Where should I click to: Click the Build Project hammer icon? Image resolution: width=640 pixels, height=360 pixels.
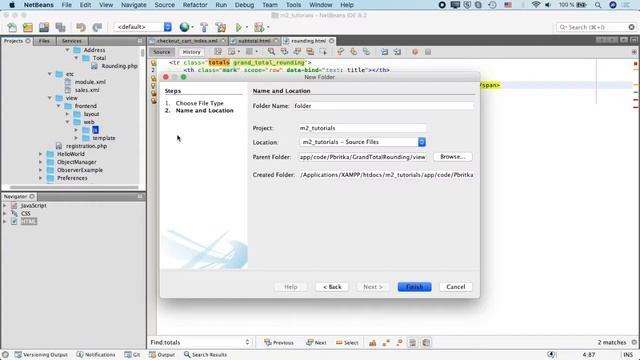click(204, 27)
